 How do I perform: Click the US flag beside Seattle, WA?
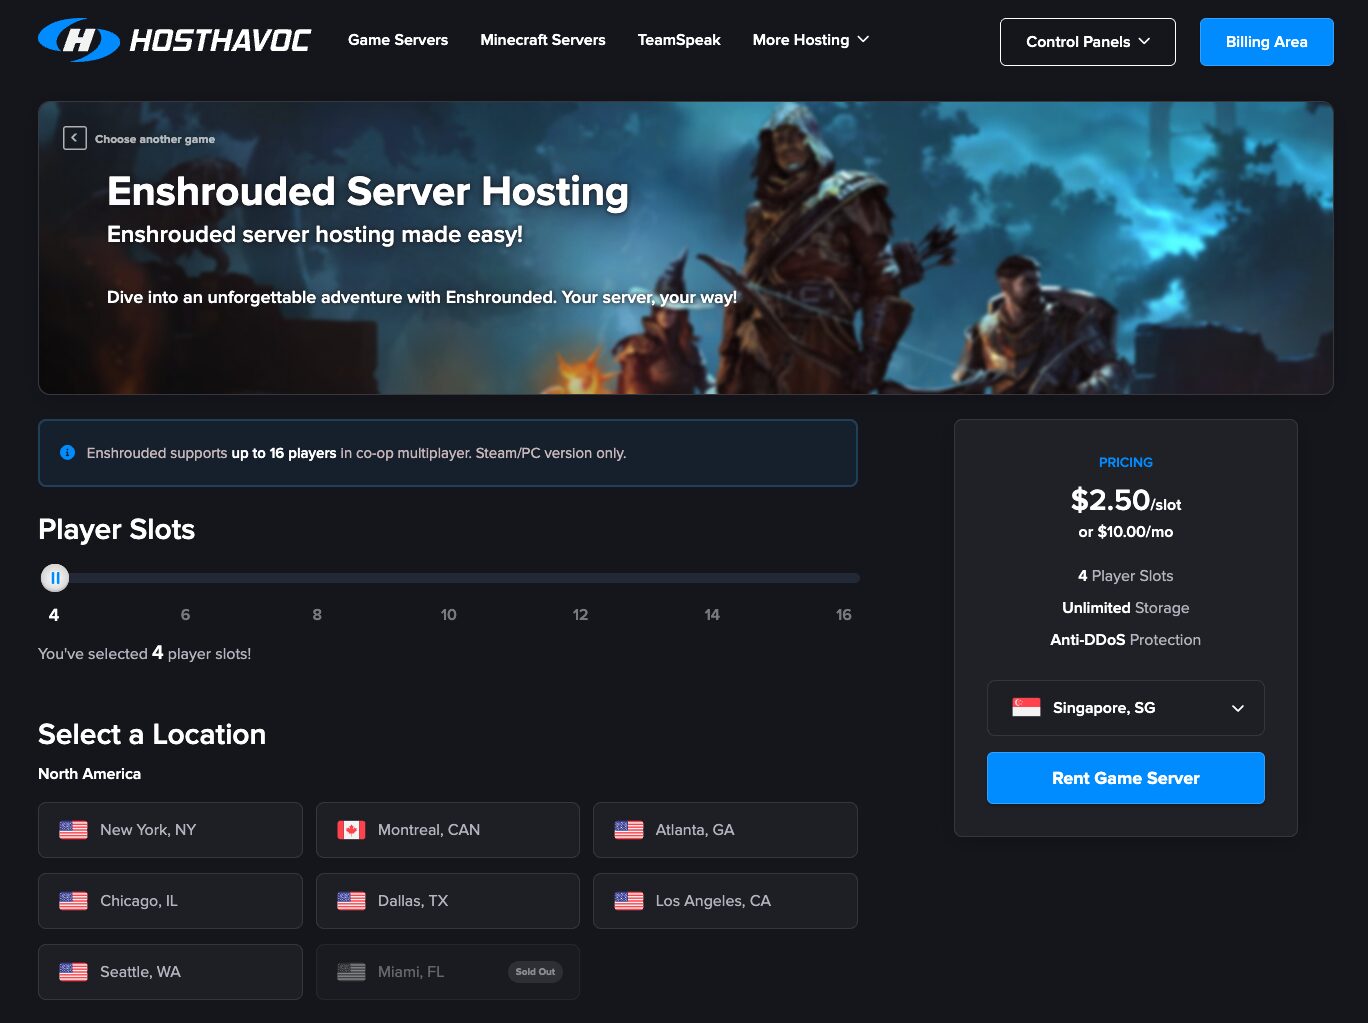[73, 972]
